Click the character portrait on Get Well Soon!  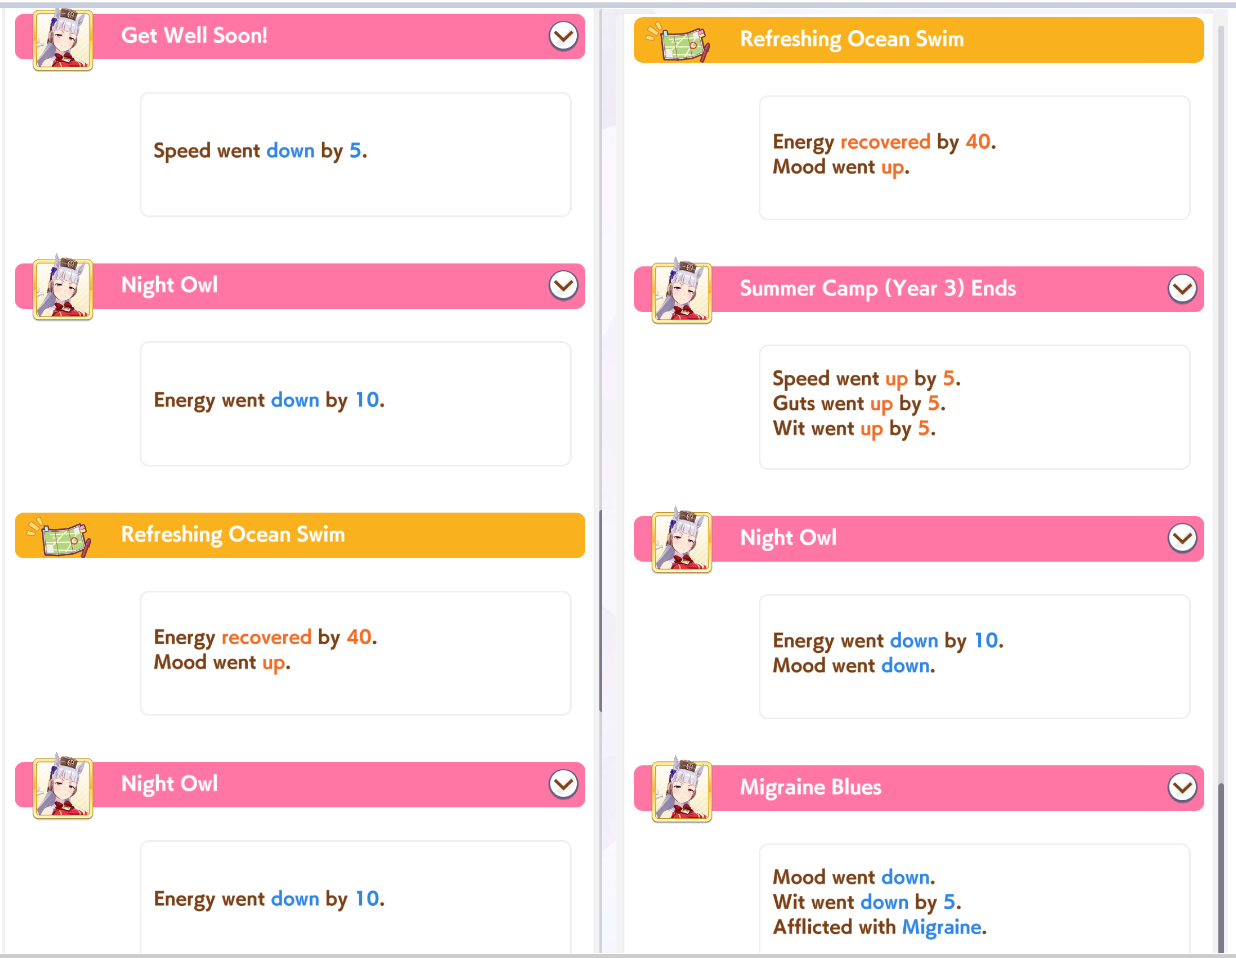tap(63, 40)
